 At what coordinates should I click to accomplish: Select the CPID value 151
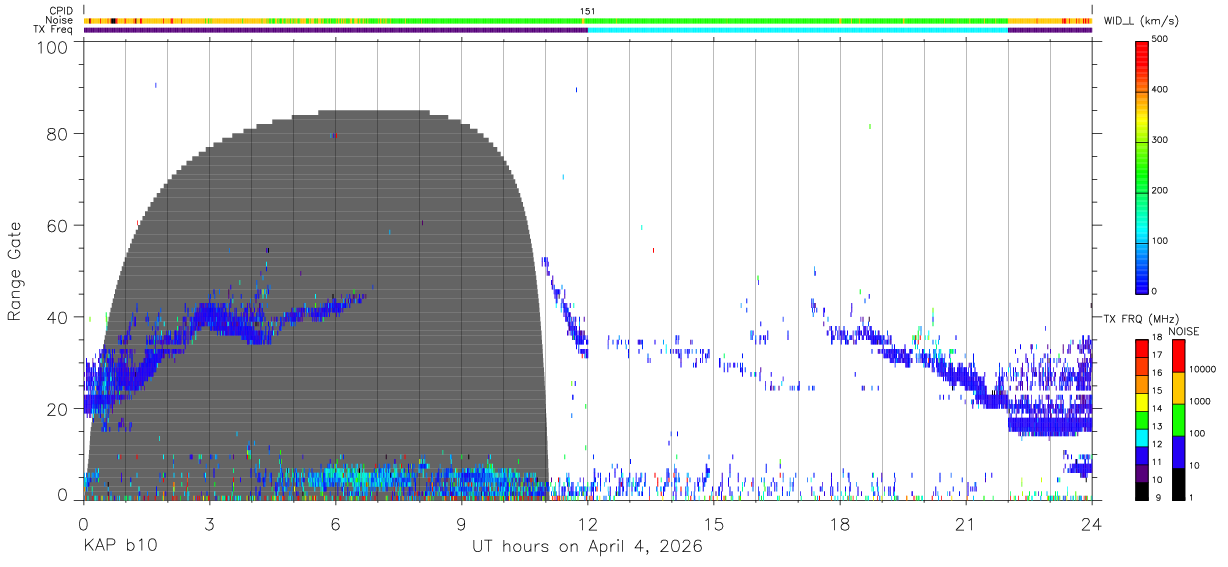pyautogui.click(x=587, y=11)
